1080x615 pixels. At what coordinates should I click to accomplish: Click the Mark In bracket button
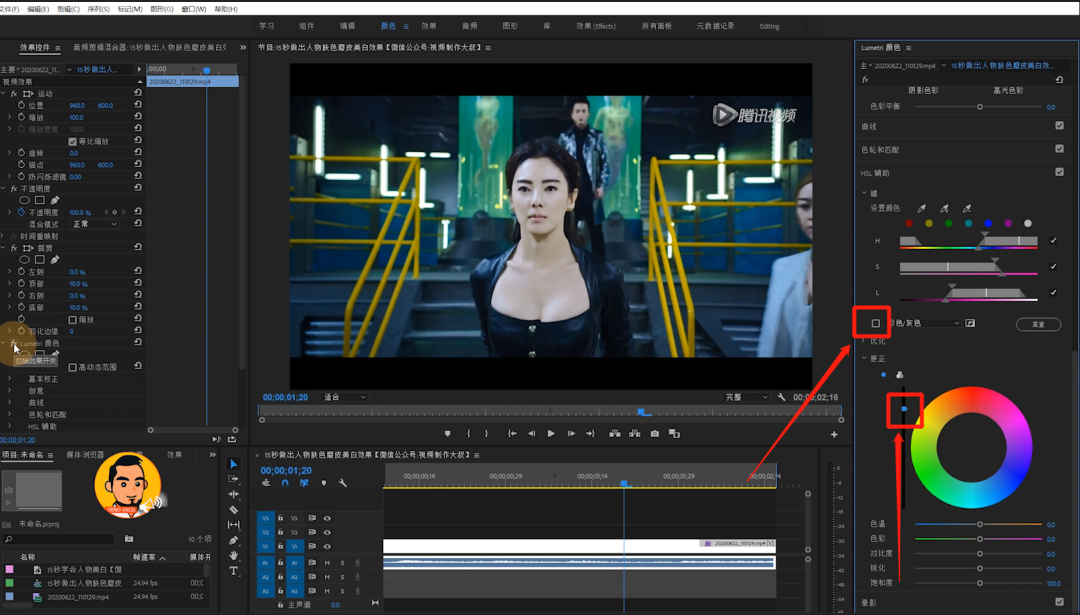(468, 434)
